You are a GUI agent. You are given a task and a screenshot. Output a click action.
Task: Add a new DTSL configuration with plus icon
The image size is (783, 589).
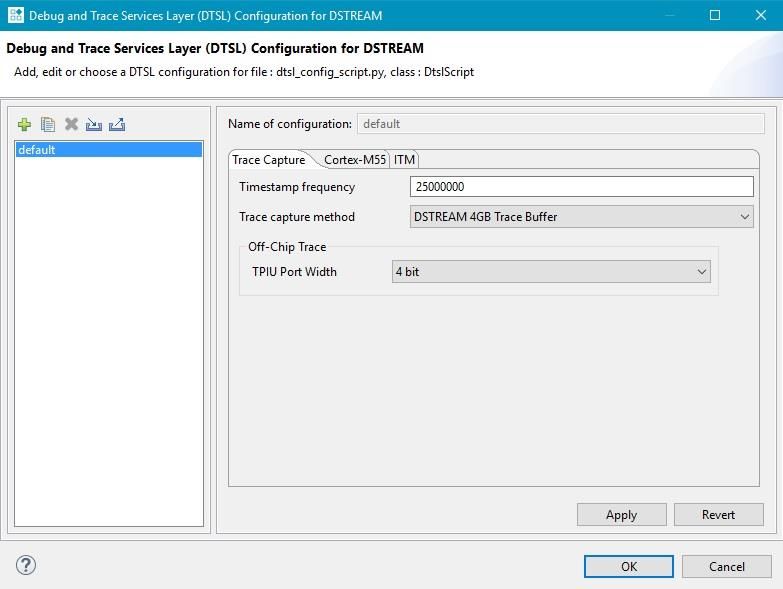[24, 124]
